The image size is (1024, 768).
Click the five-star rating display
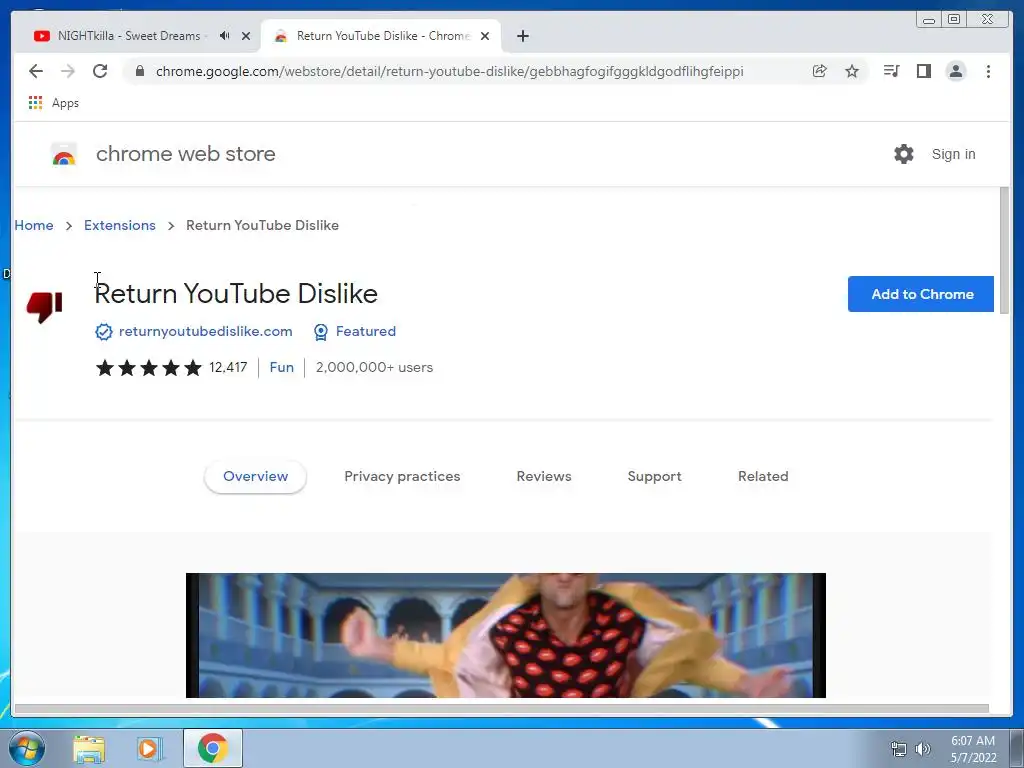[x=149, y=368]
